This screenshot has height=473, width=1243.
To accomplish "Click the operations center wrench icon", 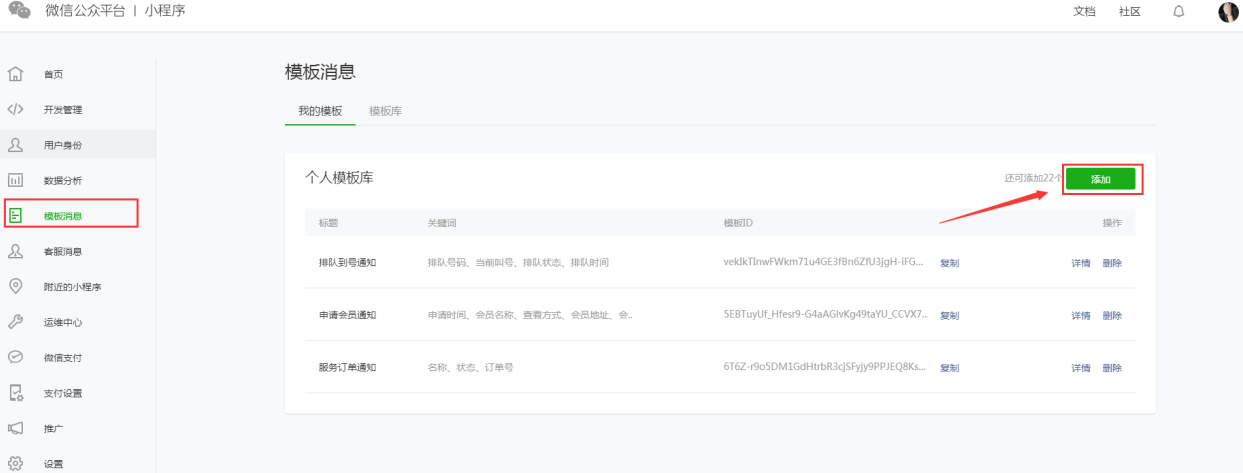I will (15, 322).
